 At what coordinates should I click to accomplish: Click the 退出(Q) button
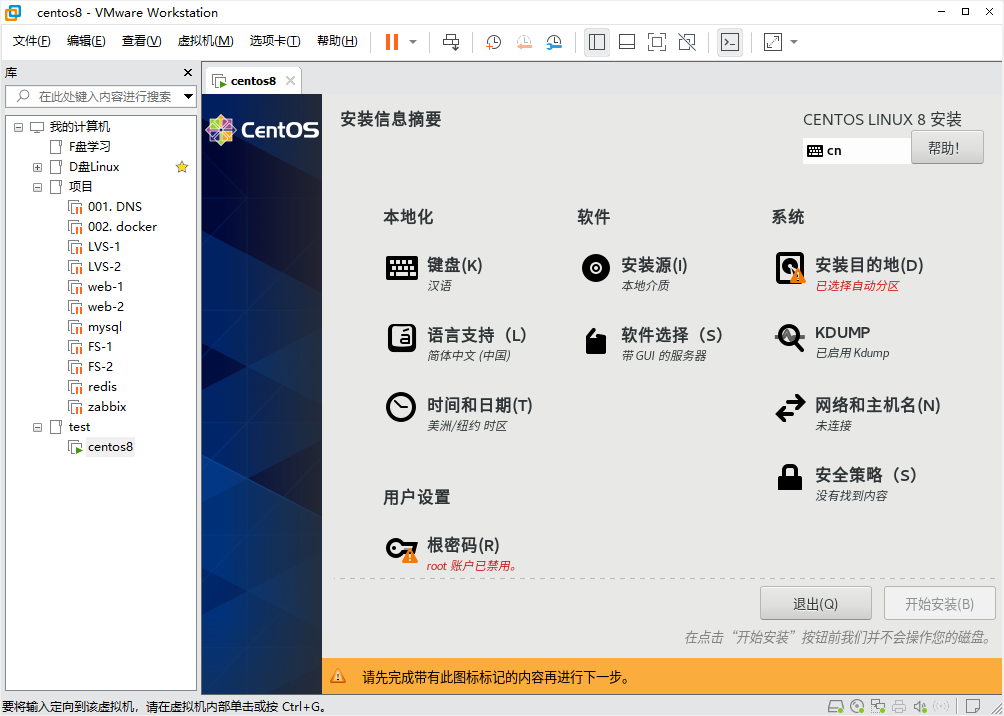pos(816,604)
